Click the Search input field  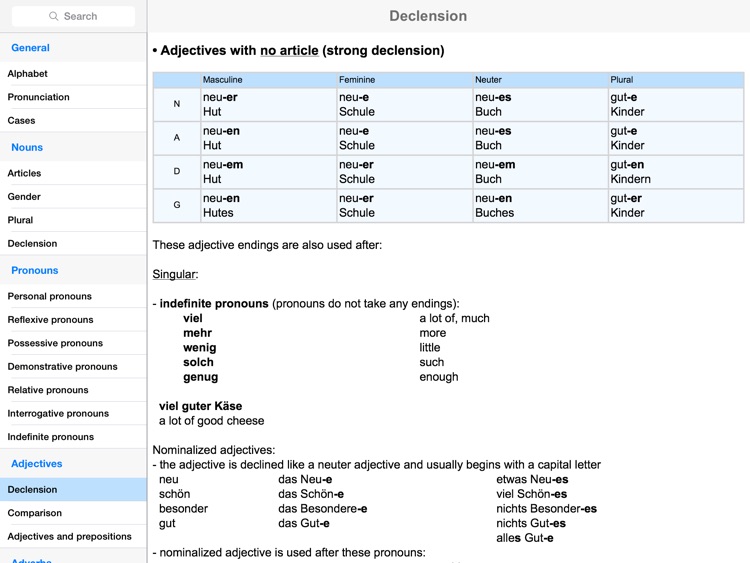pyautogui.click(x=73, y=16)
